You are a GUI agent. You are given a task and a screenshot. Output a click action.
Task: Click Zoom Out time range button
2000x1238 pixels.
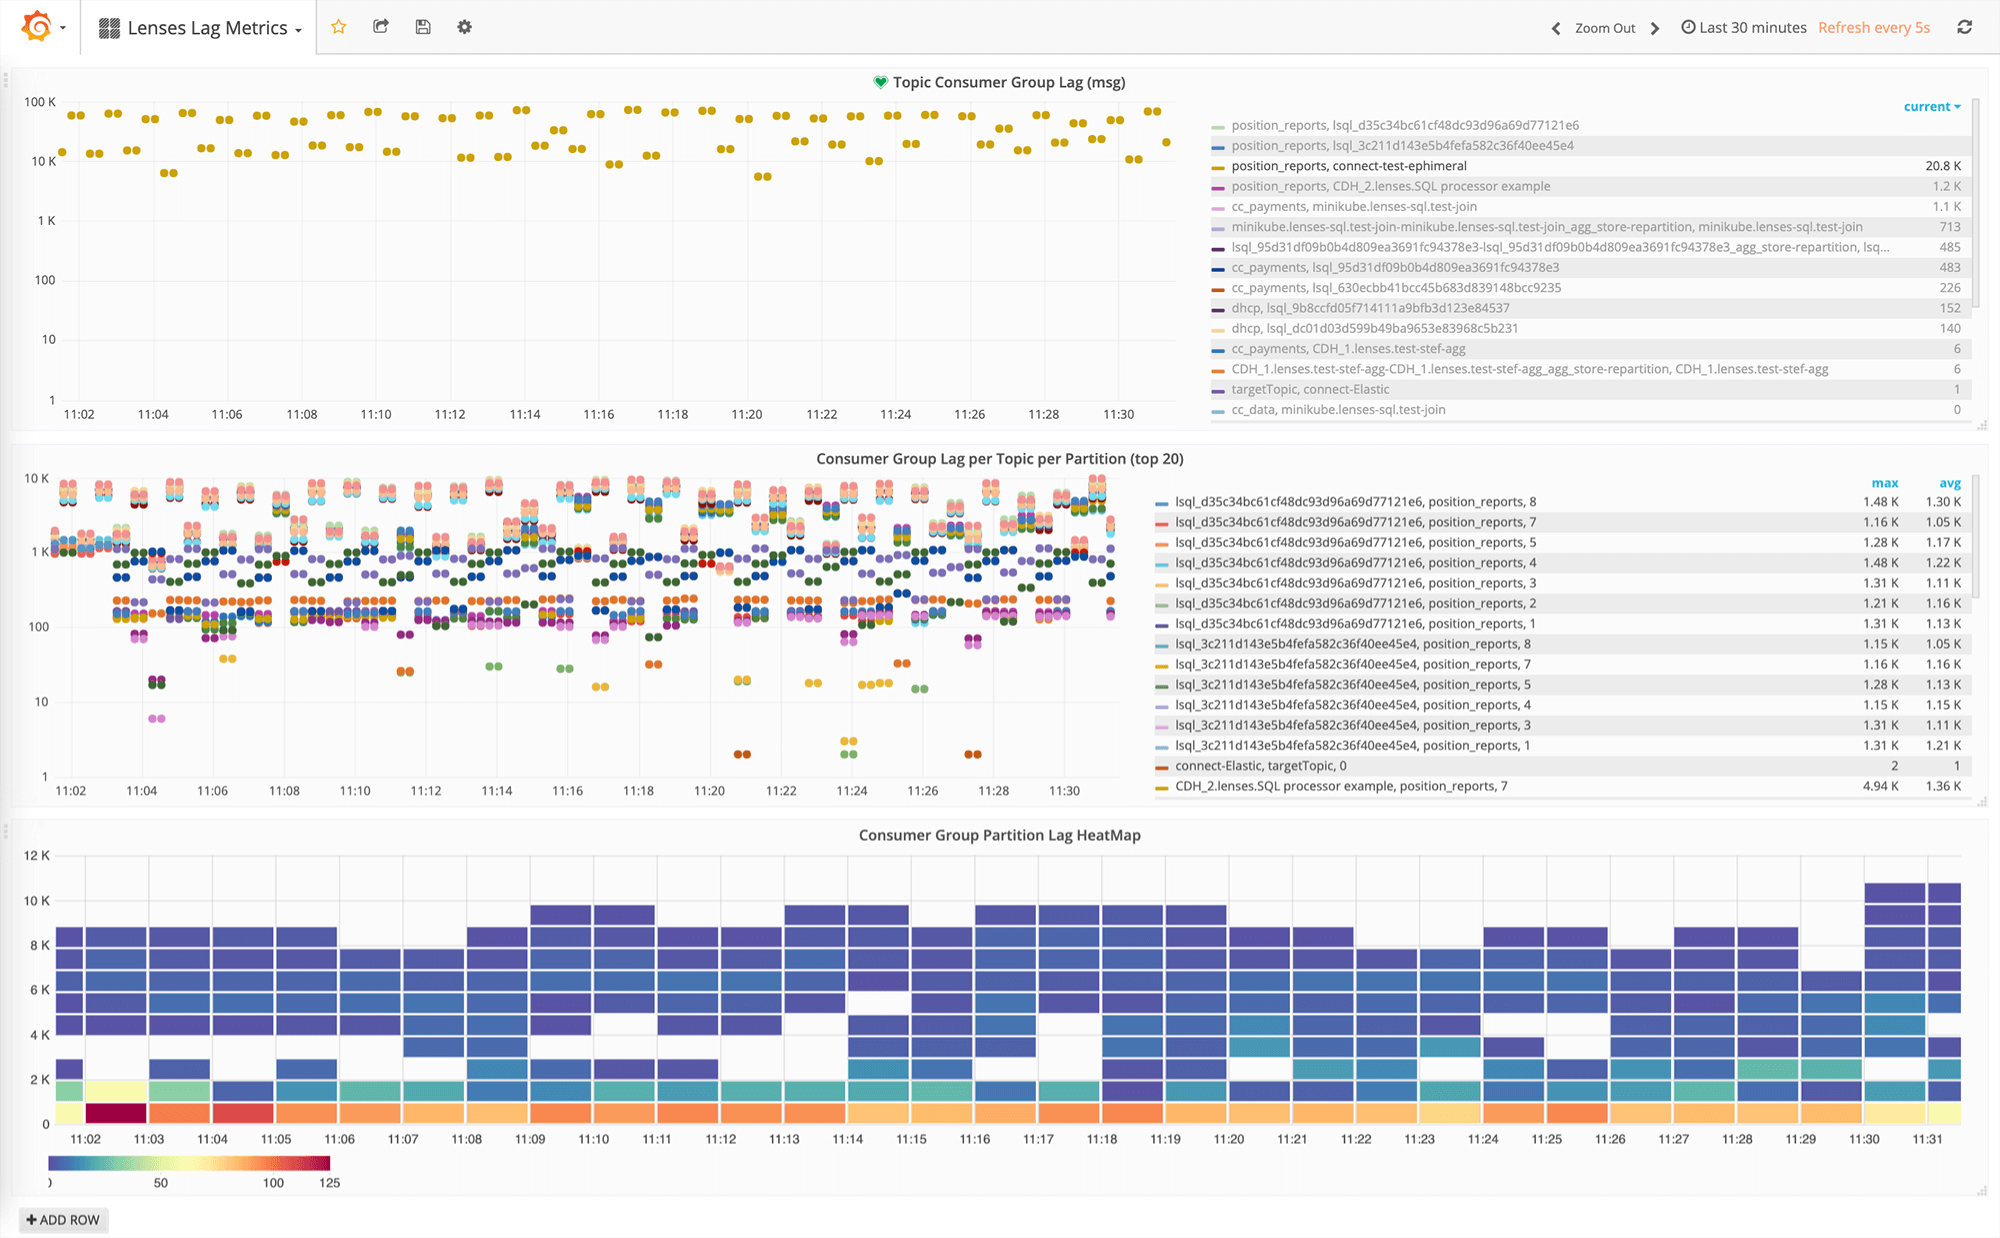click(x=1605, y=28)
